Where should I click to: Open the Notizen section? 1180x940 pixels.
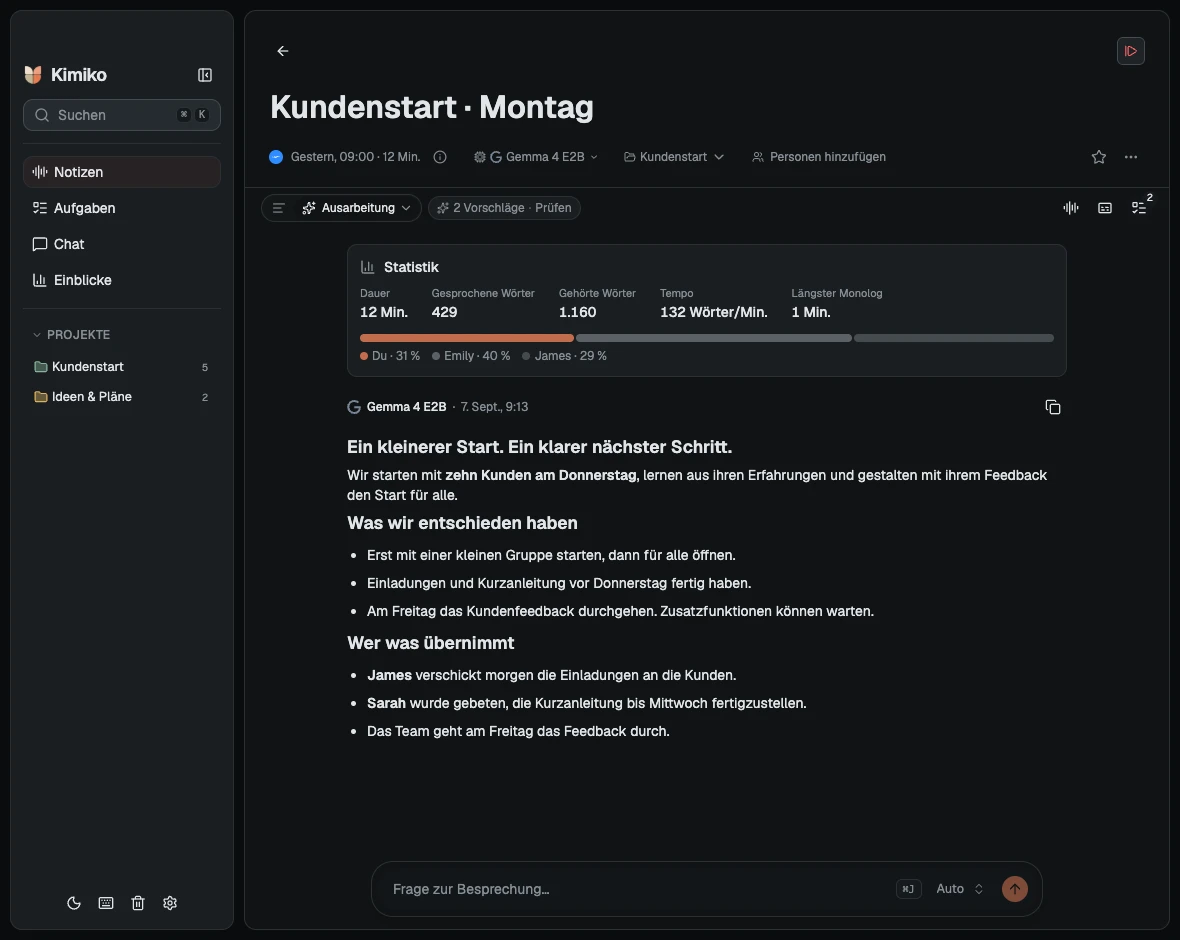coord(122,172)
